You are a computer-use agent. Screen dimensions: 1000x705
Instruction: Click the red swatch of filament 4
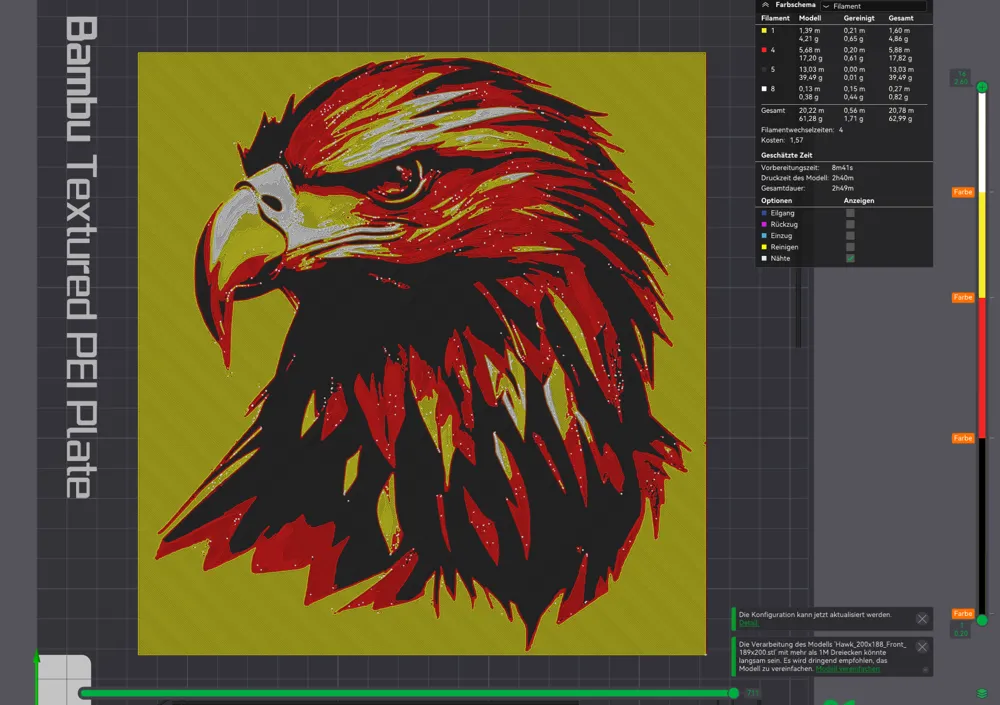click(x=764, y=50)
